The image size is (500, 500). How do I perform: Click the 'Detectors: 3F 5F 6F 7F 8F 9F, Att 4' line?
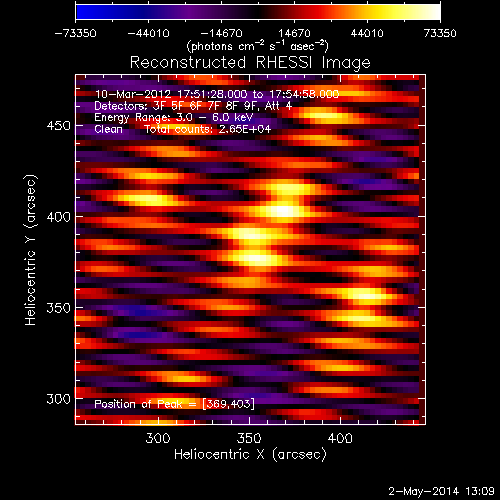[x=193, y=106]
